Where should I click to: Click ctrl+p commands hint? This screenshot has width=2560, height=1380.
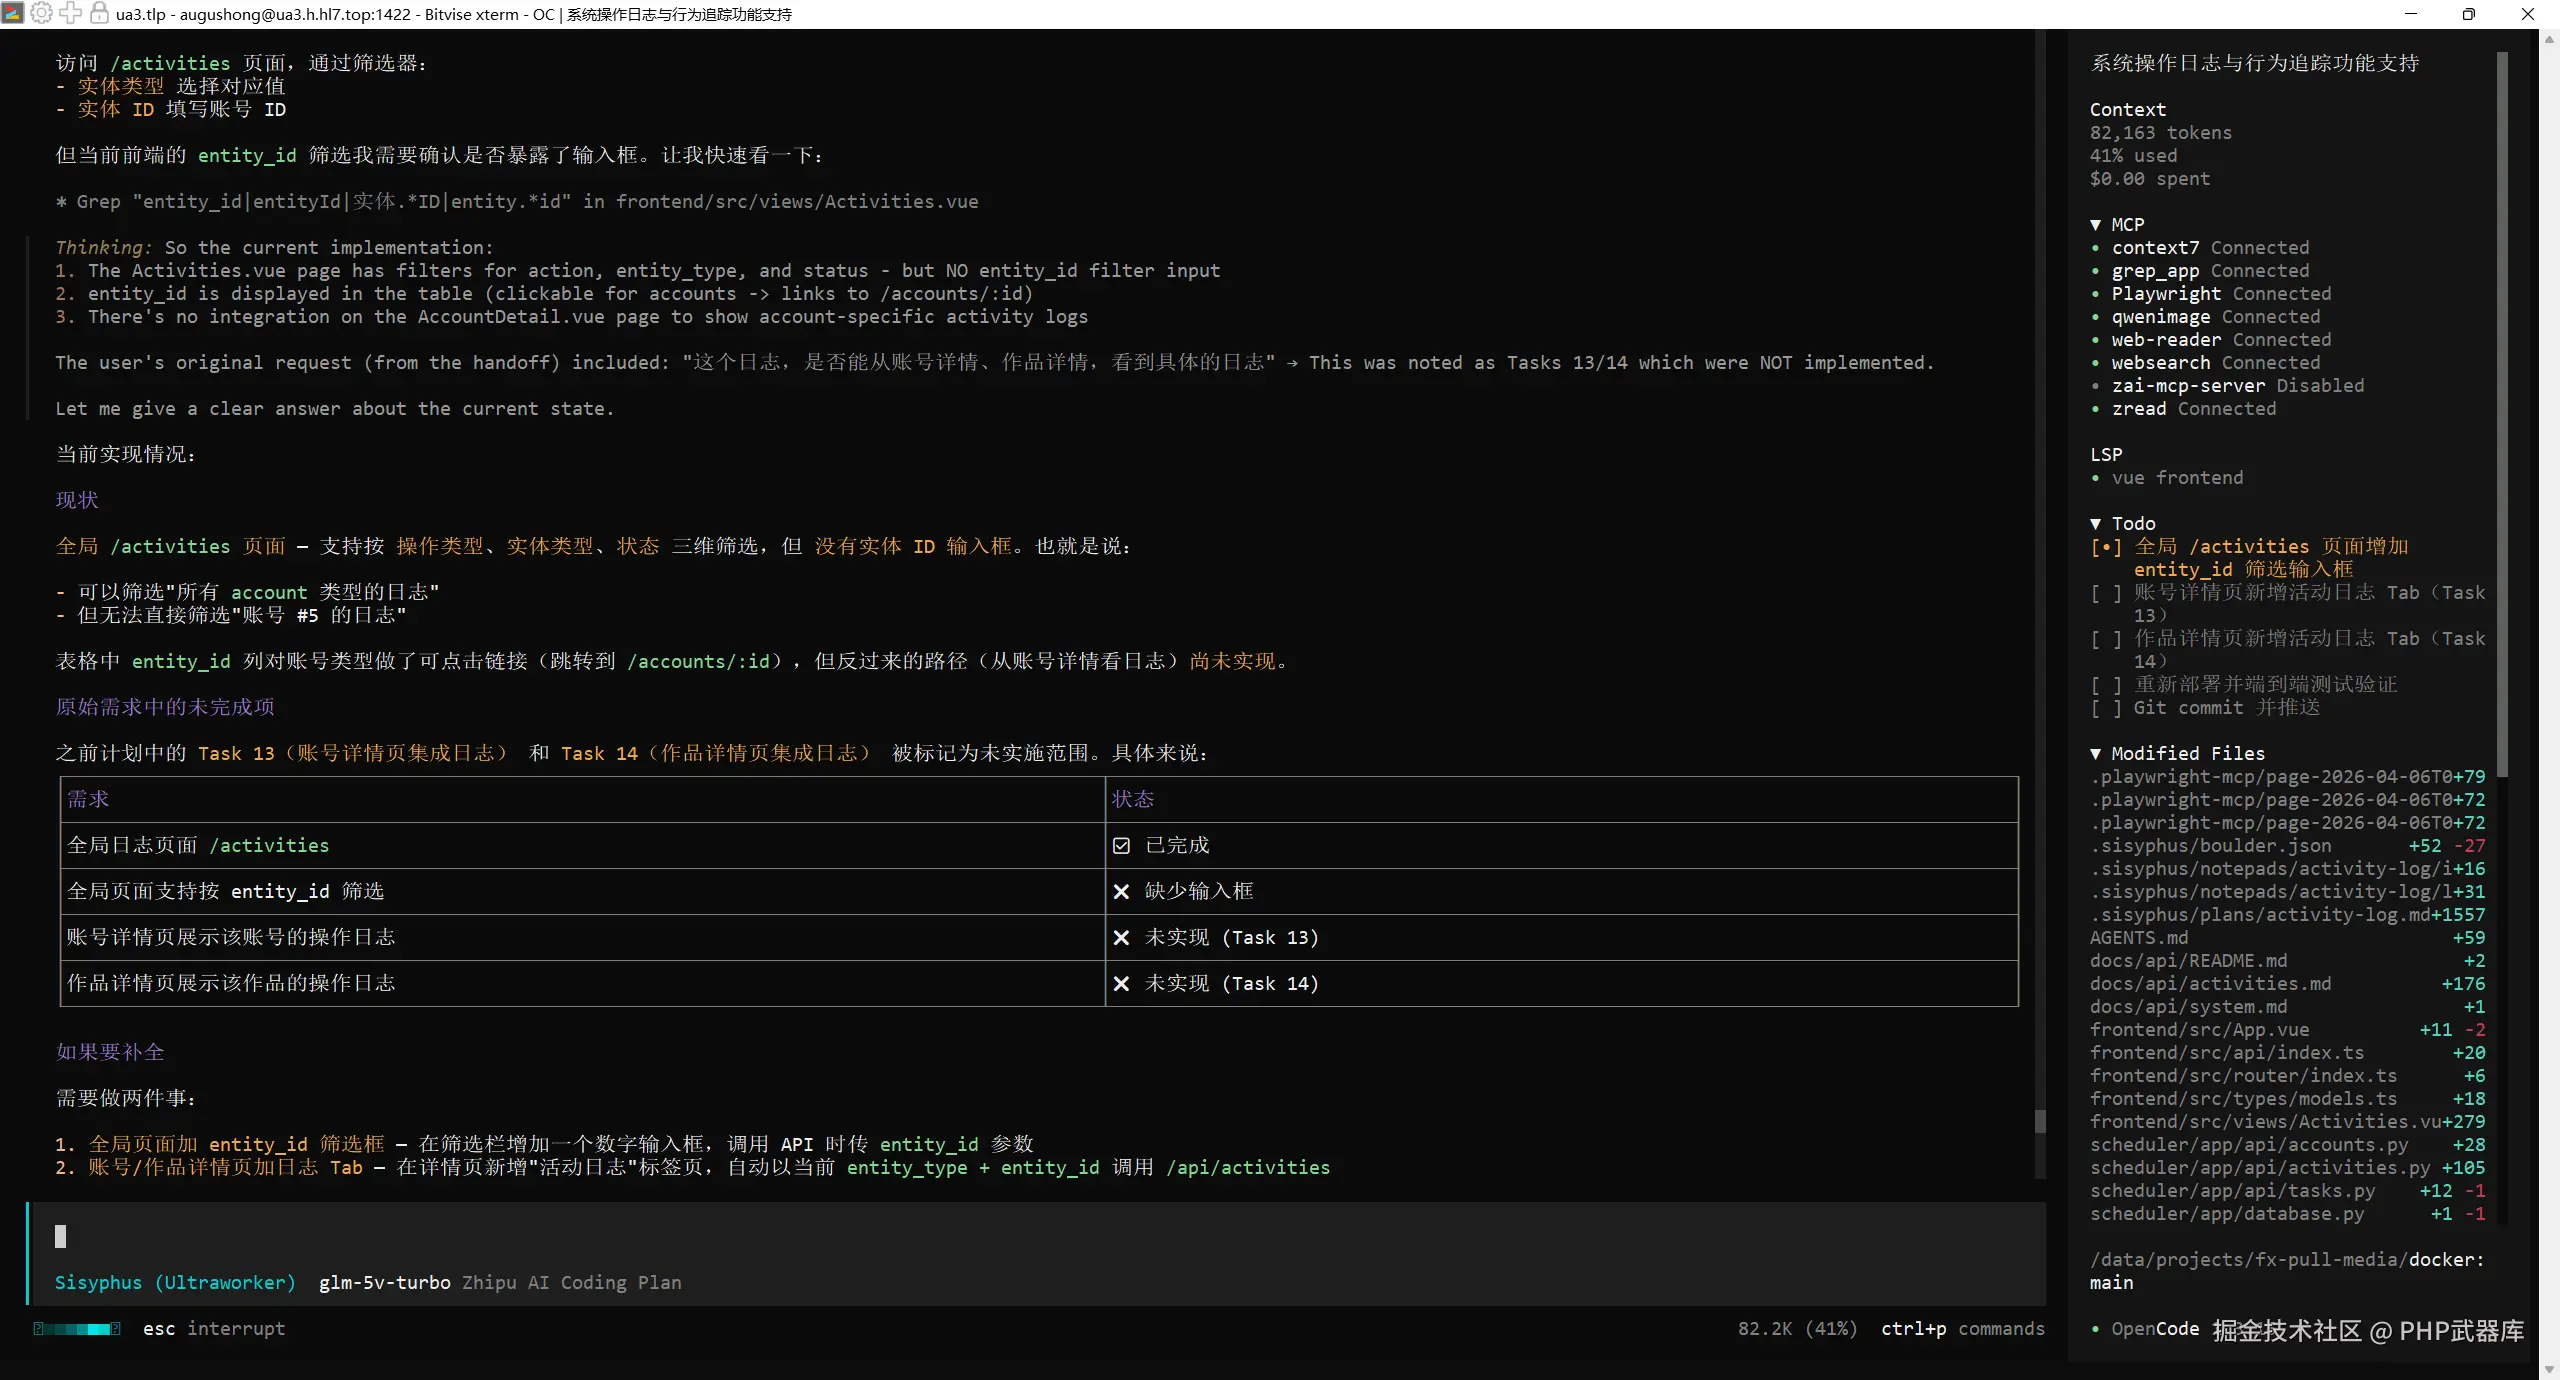pyautogui.click(x=1962, y=1329)
